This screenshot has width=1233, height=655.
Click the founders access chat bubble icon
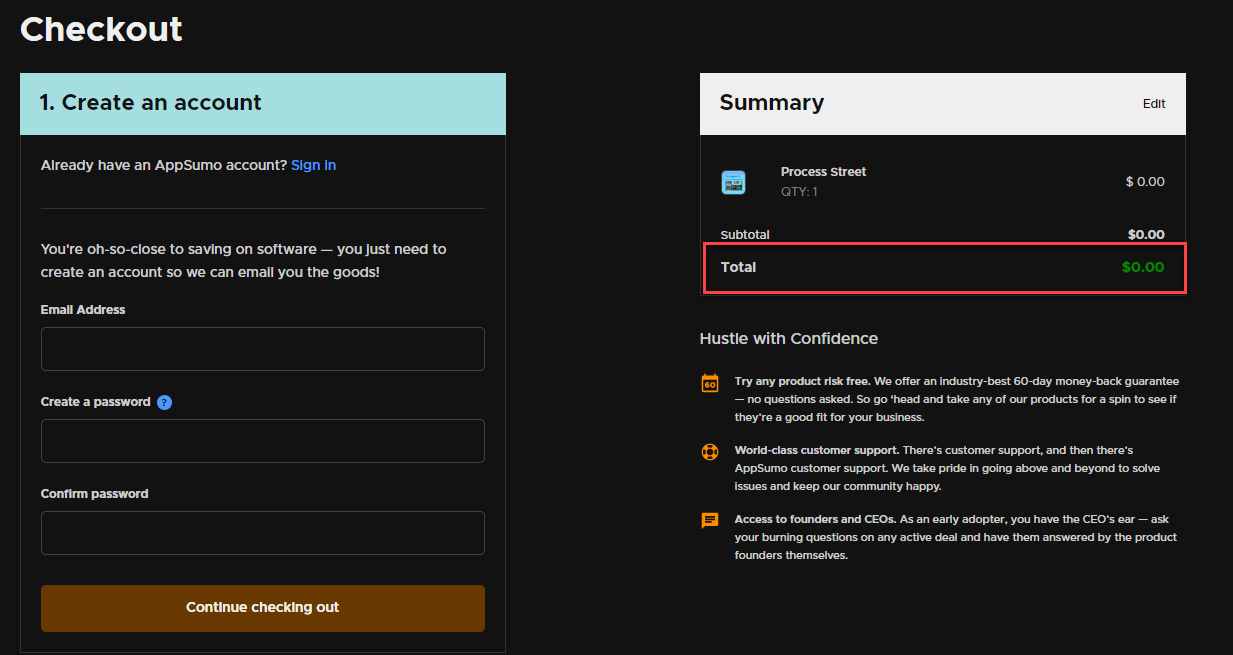coord(710,520)
